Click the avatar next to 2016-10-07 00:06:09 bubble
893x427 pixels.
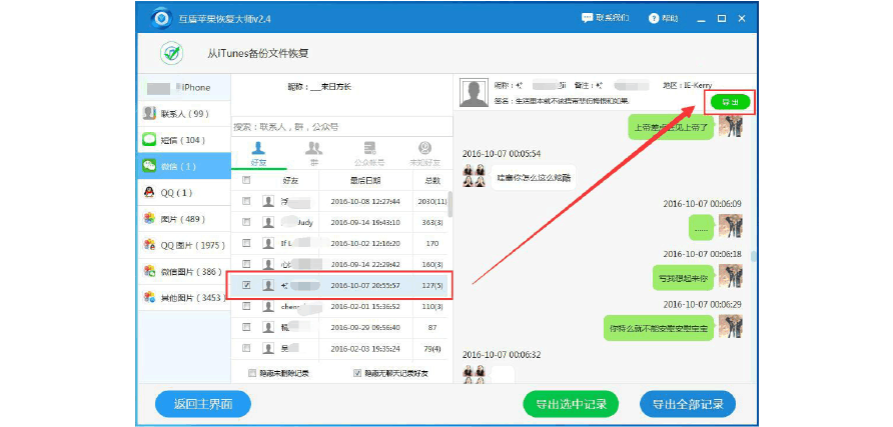coord(730,226)
